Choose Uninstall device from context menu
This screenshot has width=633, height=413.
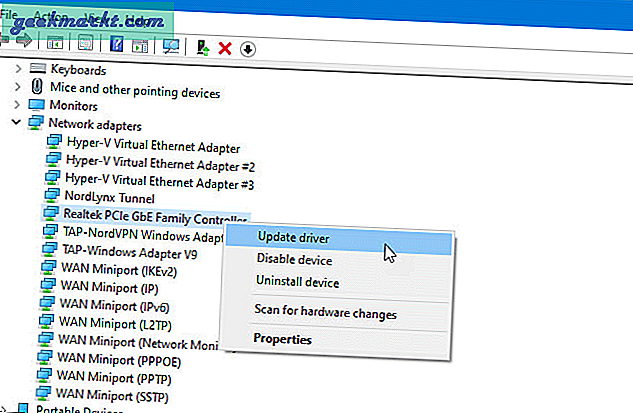[298, 281]
